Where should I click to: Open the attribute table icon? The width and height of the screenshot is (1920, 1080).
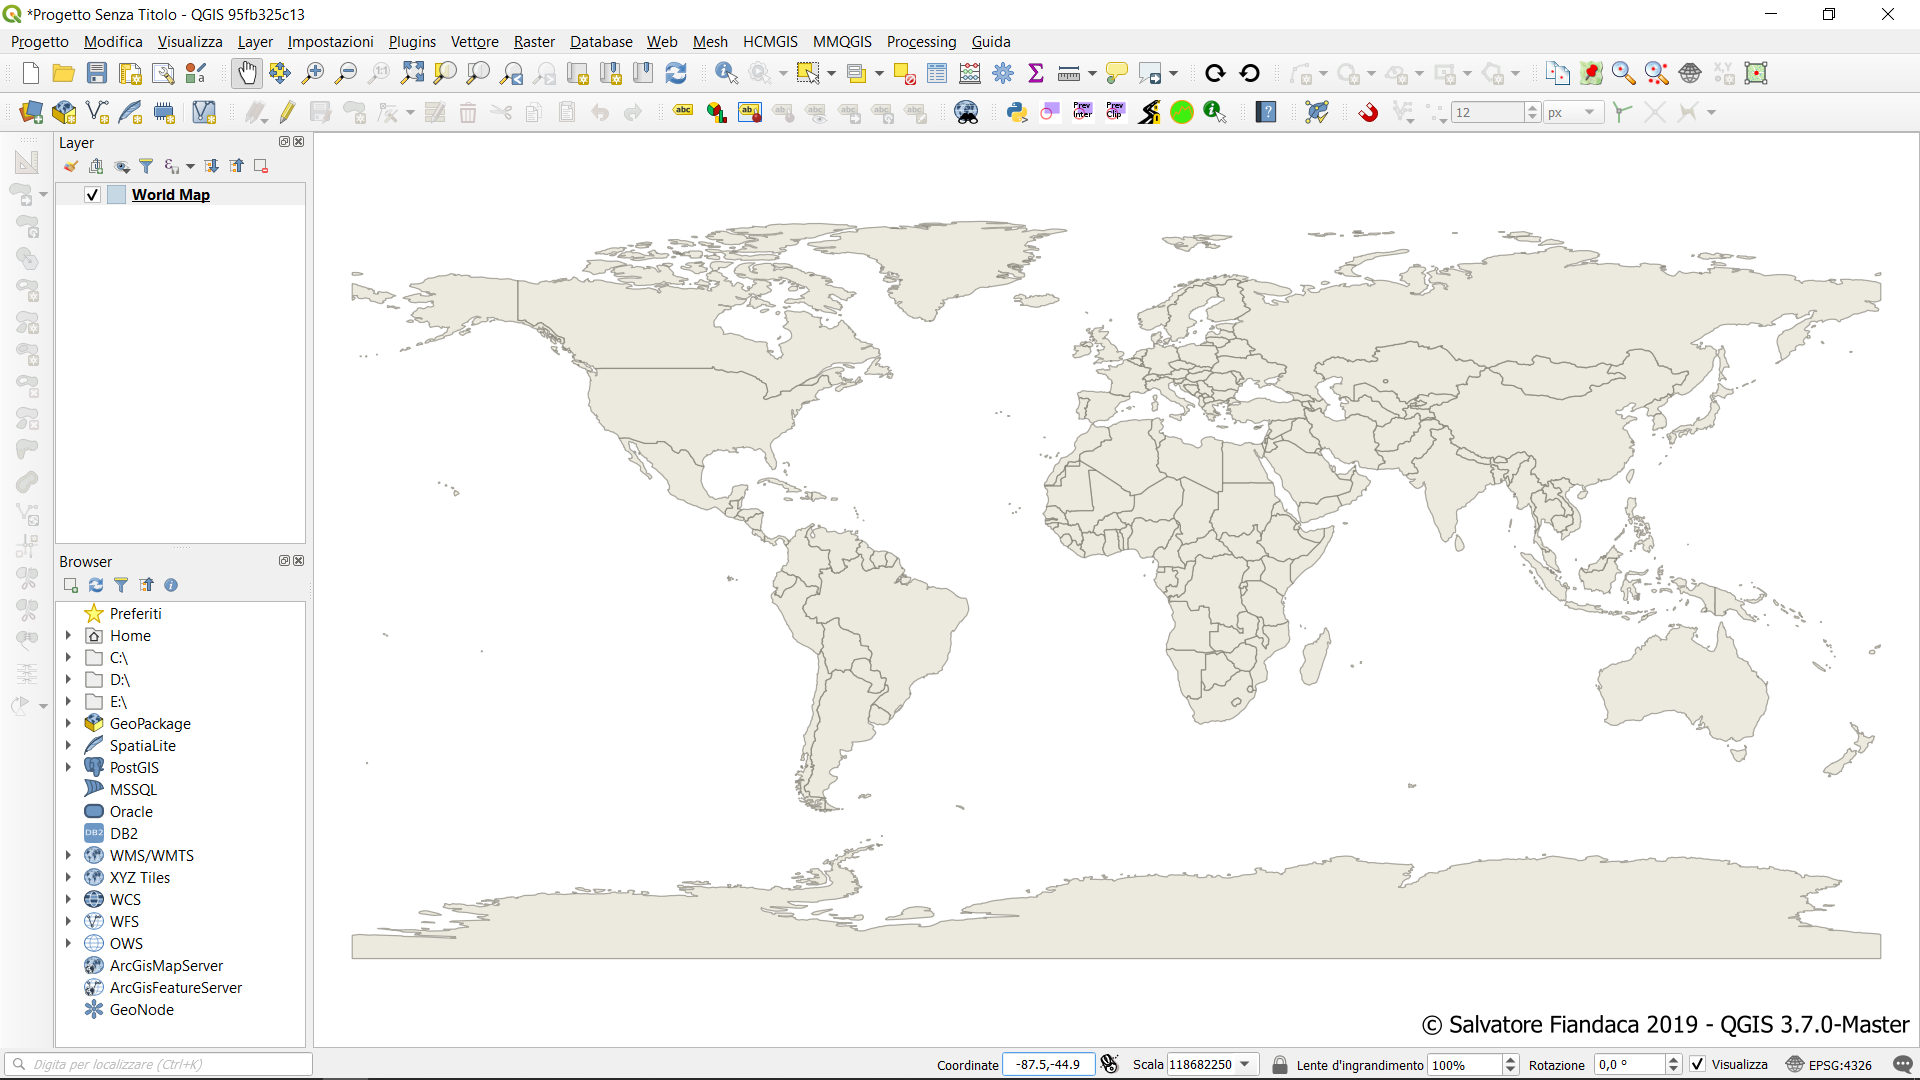[937, 73]
